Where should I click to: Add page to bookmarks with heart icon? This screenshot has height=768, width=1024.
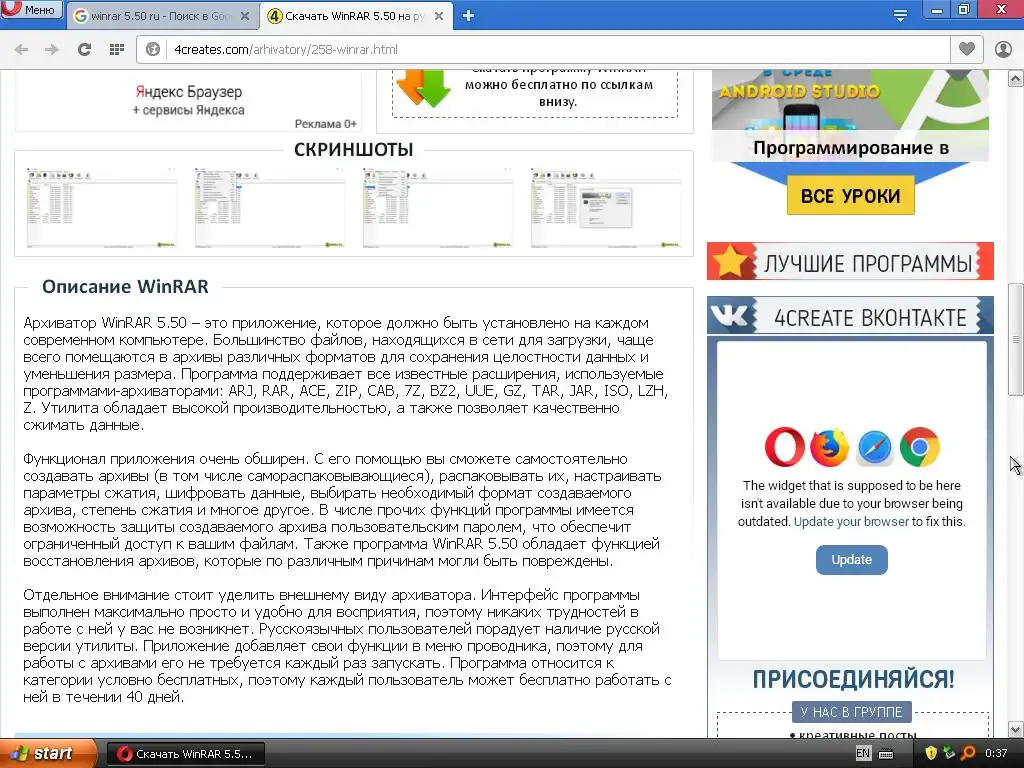click(967, 49)
